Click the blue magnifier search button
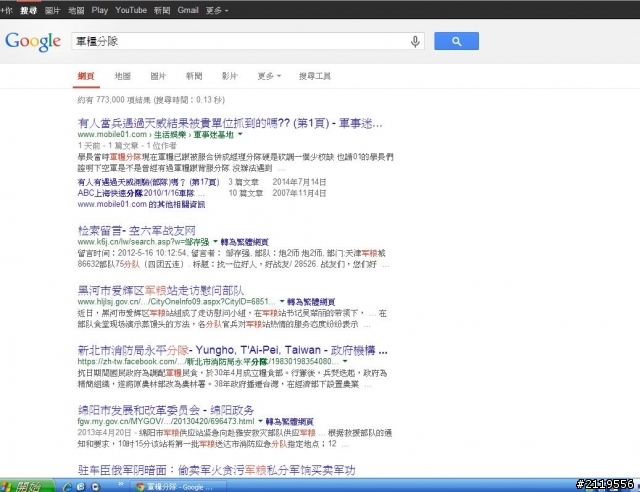640x492 pixels. (x=456, y=41)
